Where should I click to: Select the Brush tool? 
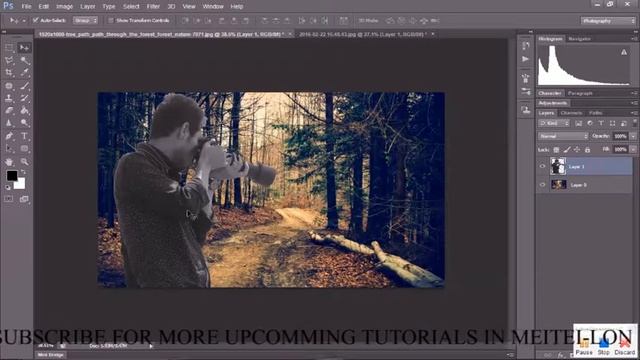24,86
